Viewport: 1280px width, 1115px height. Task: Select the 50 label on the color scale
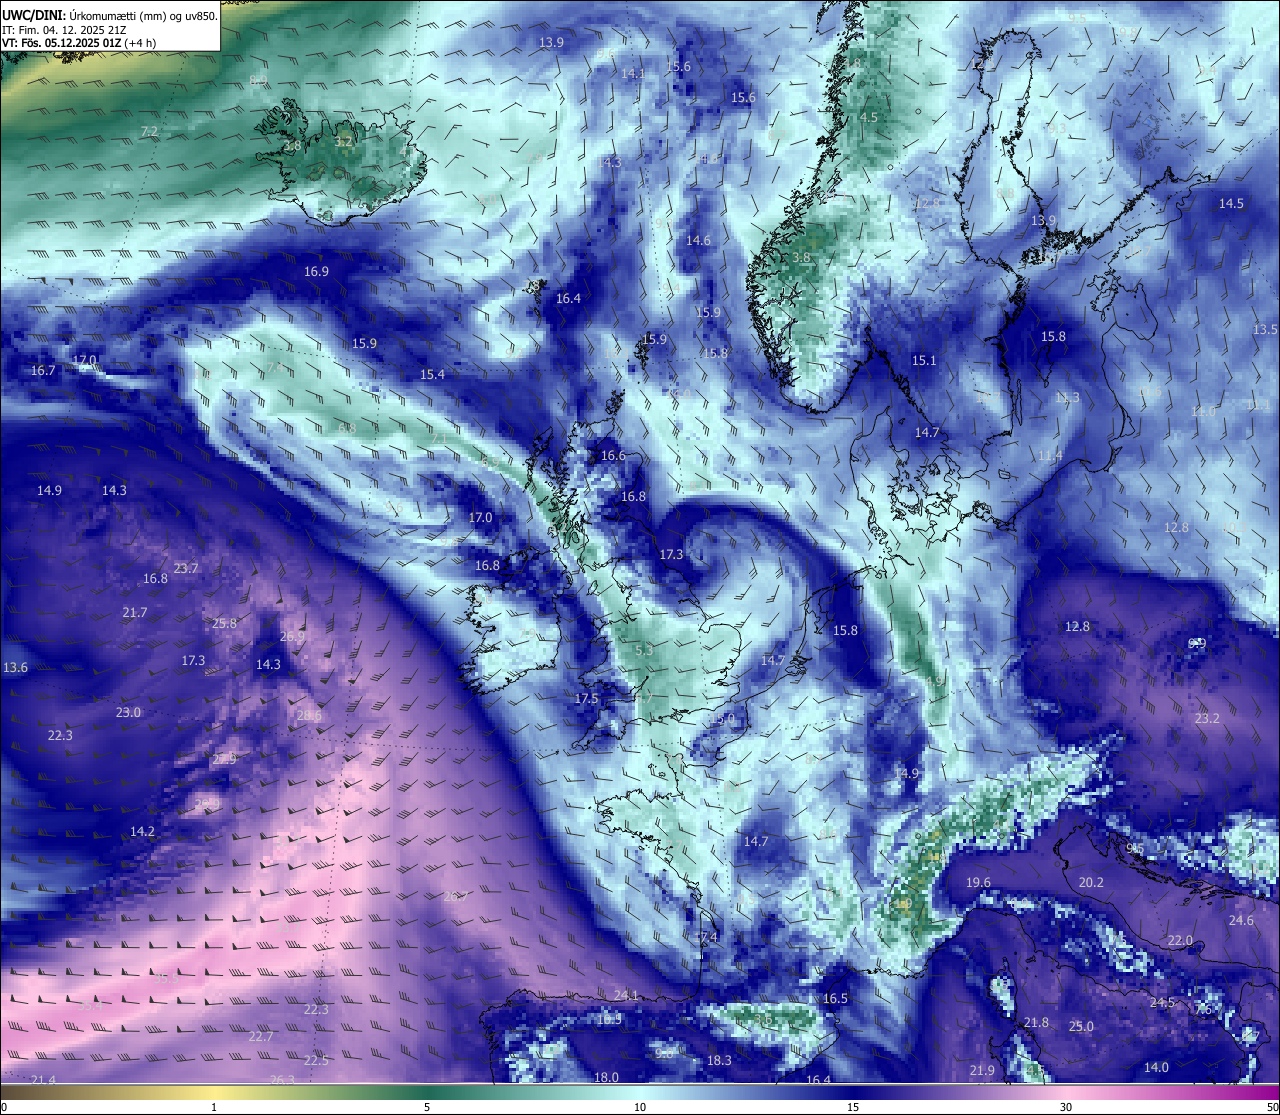click(x=1271, y=1107)
